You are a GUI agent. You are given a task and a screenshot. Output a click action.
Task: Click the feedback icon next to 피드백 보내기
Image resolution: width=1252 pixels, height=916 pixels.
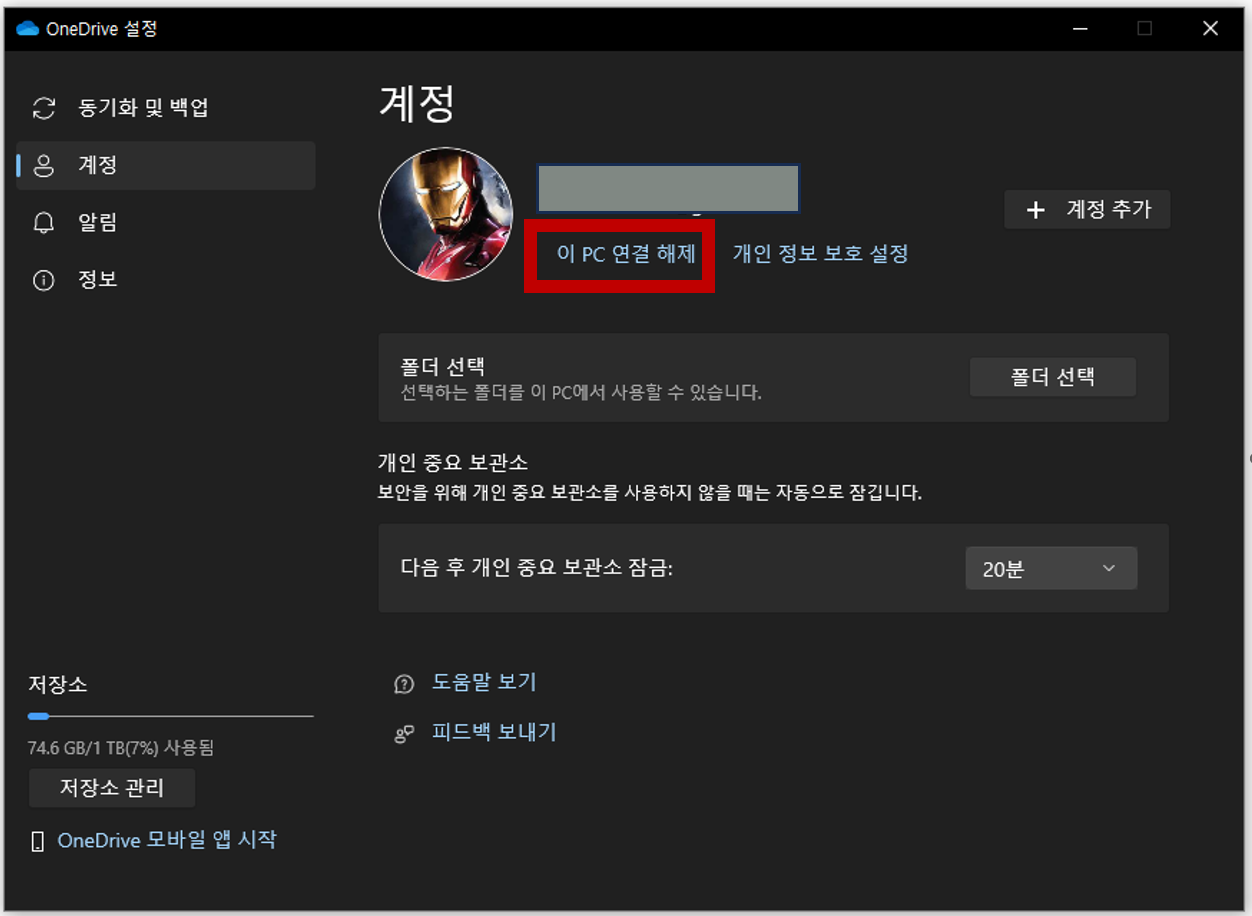point(404,734)
